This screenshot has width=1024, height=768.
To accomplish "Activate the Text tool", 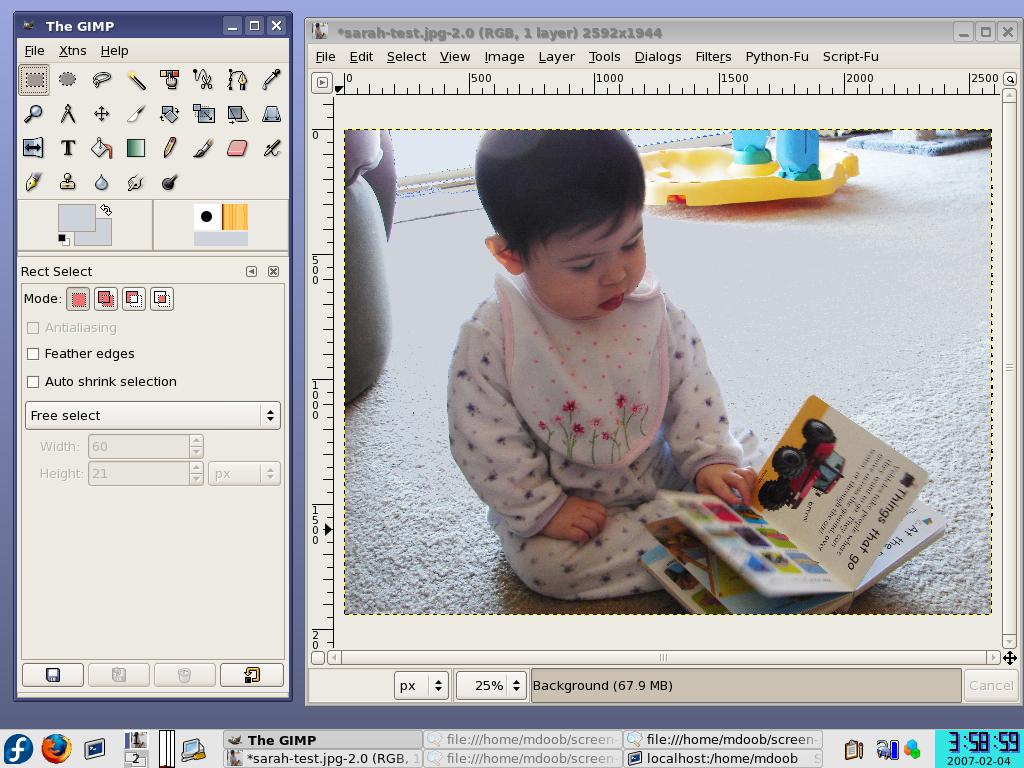I will pyautogui.click(x=67, y=148).
